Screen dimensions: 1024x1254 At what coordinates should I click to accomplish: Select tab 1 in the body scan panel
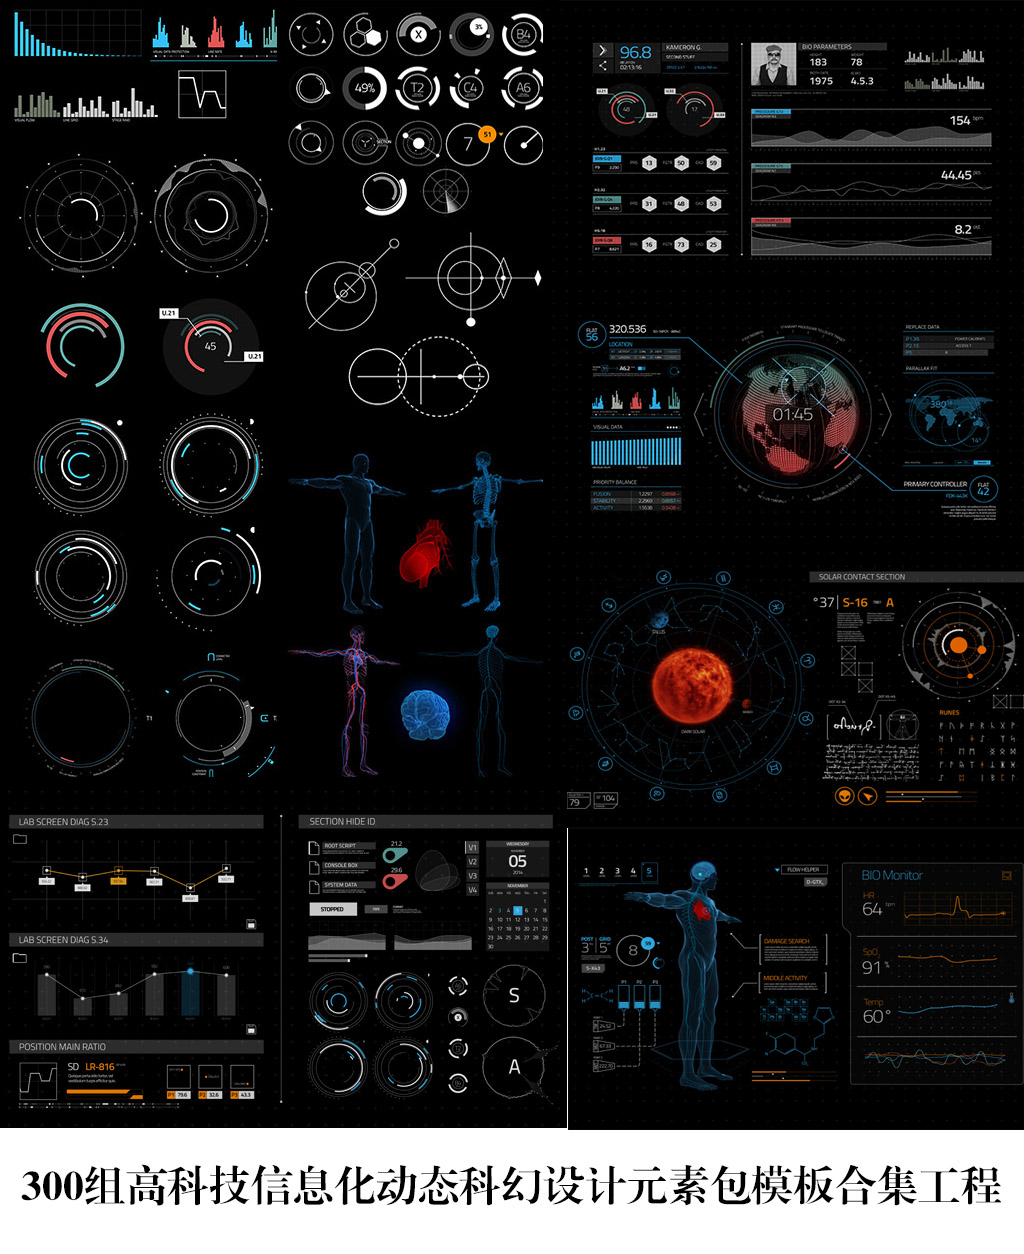(586, 872)
